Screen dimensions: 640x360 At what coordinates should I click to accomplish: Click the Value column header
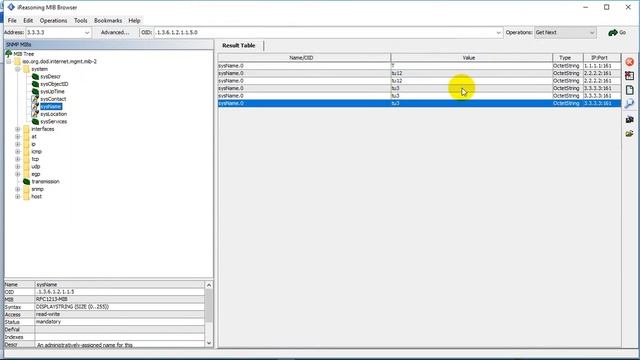[x=471, y=58]
